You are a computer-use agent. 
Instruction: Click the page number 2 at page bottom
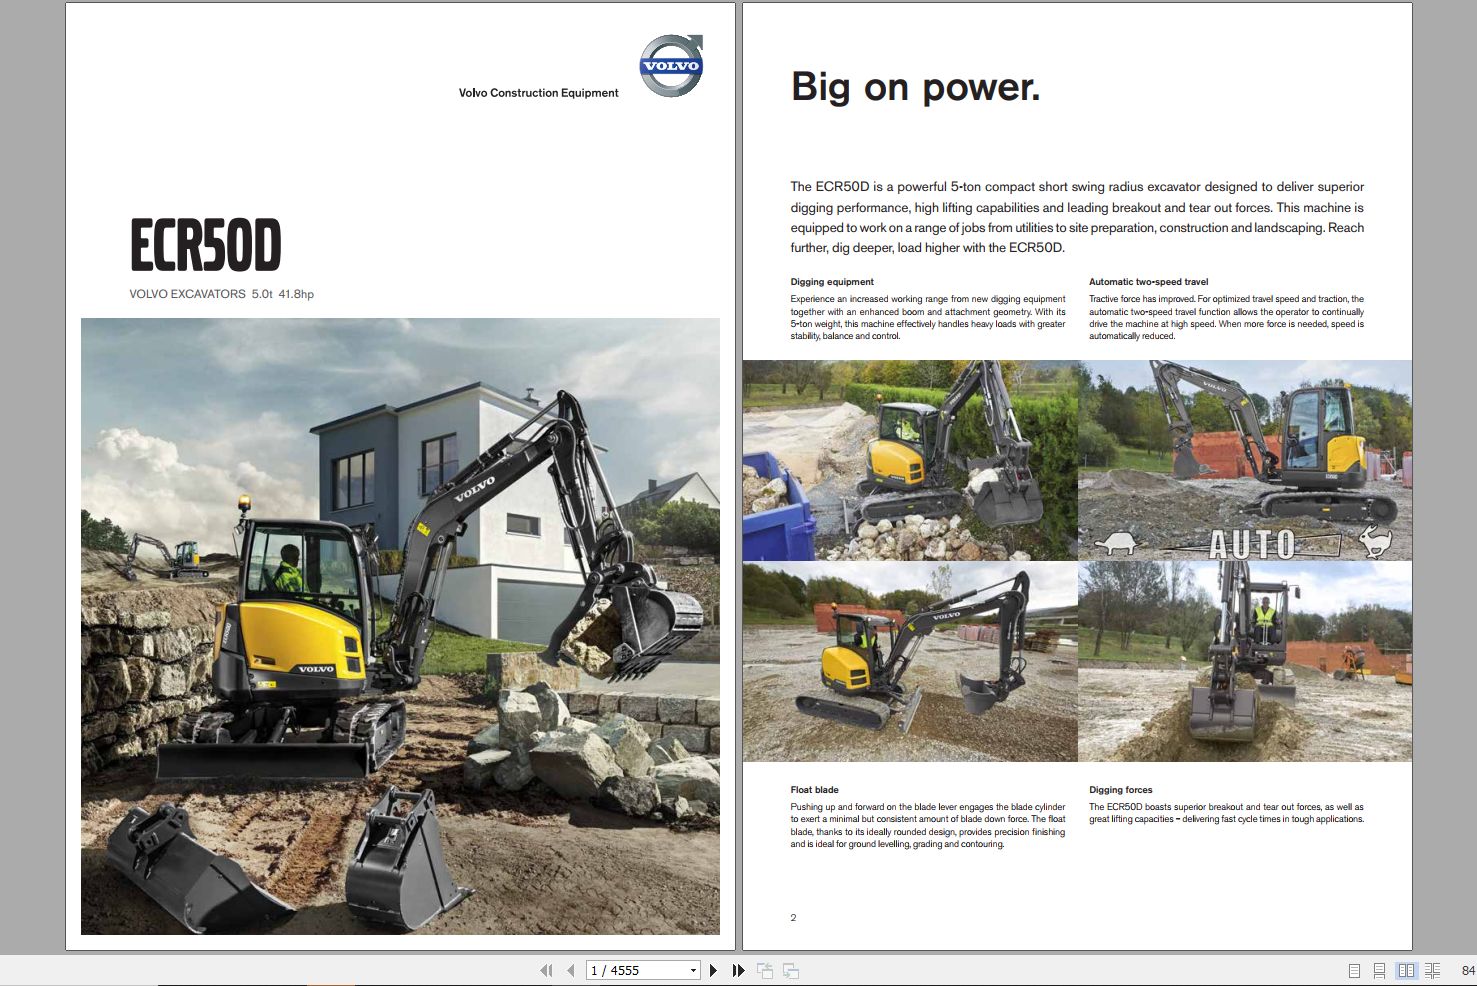[x=793, y=918]
